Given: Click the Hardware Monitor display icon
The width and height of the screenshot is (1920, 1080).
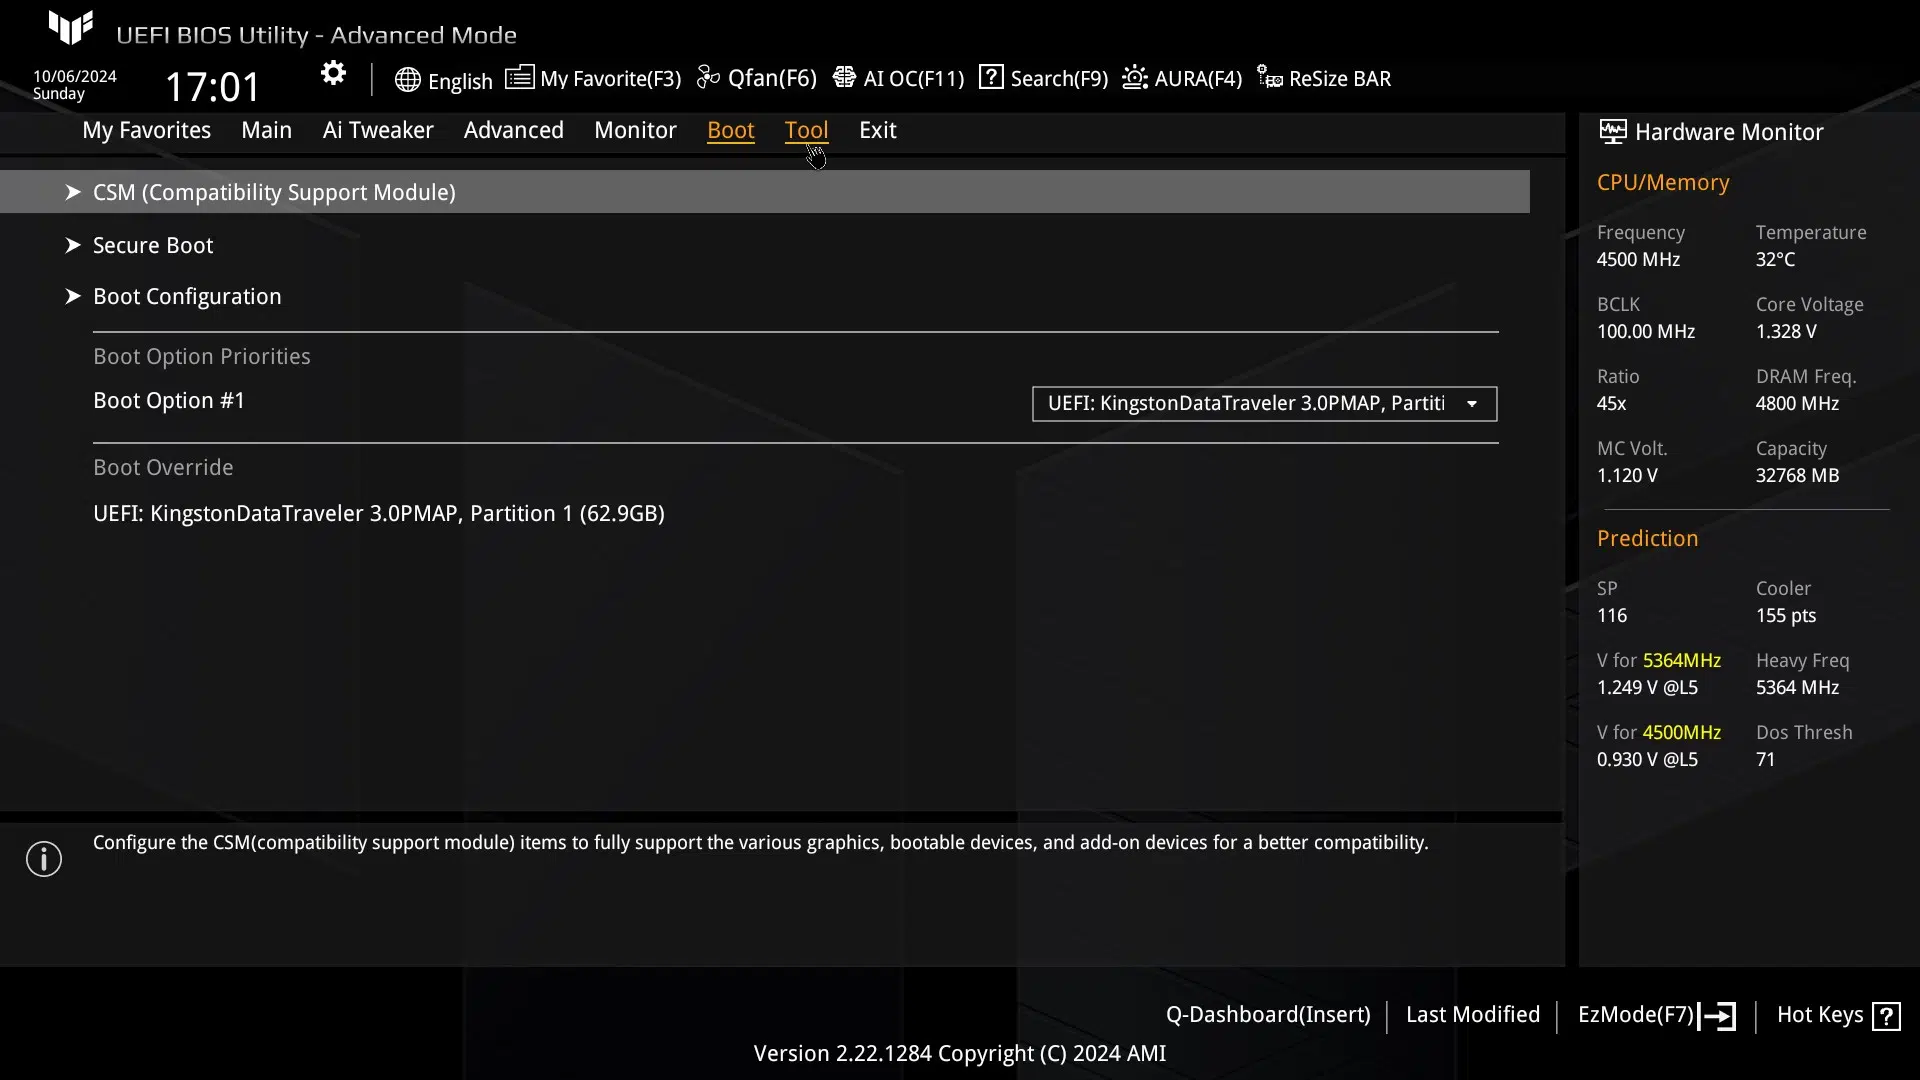Looking at the screenshot, I should [1612, 131].
